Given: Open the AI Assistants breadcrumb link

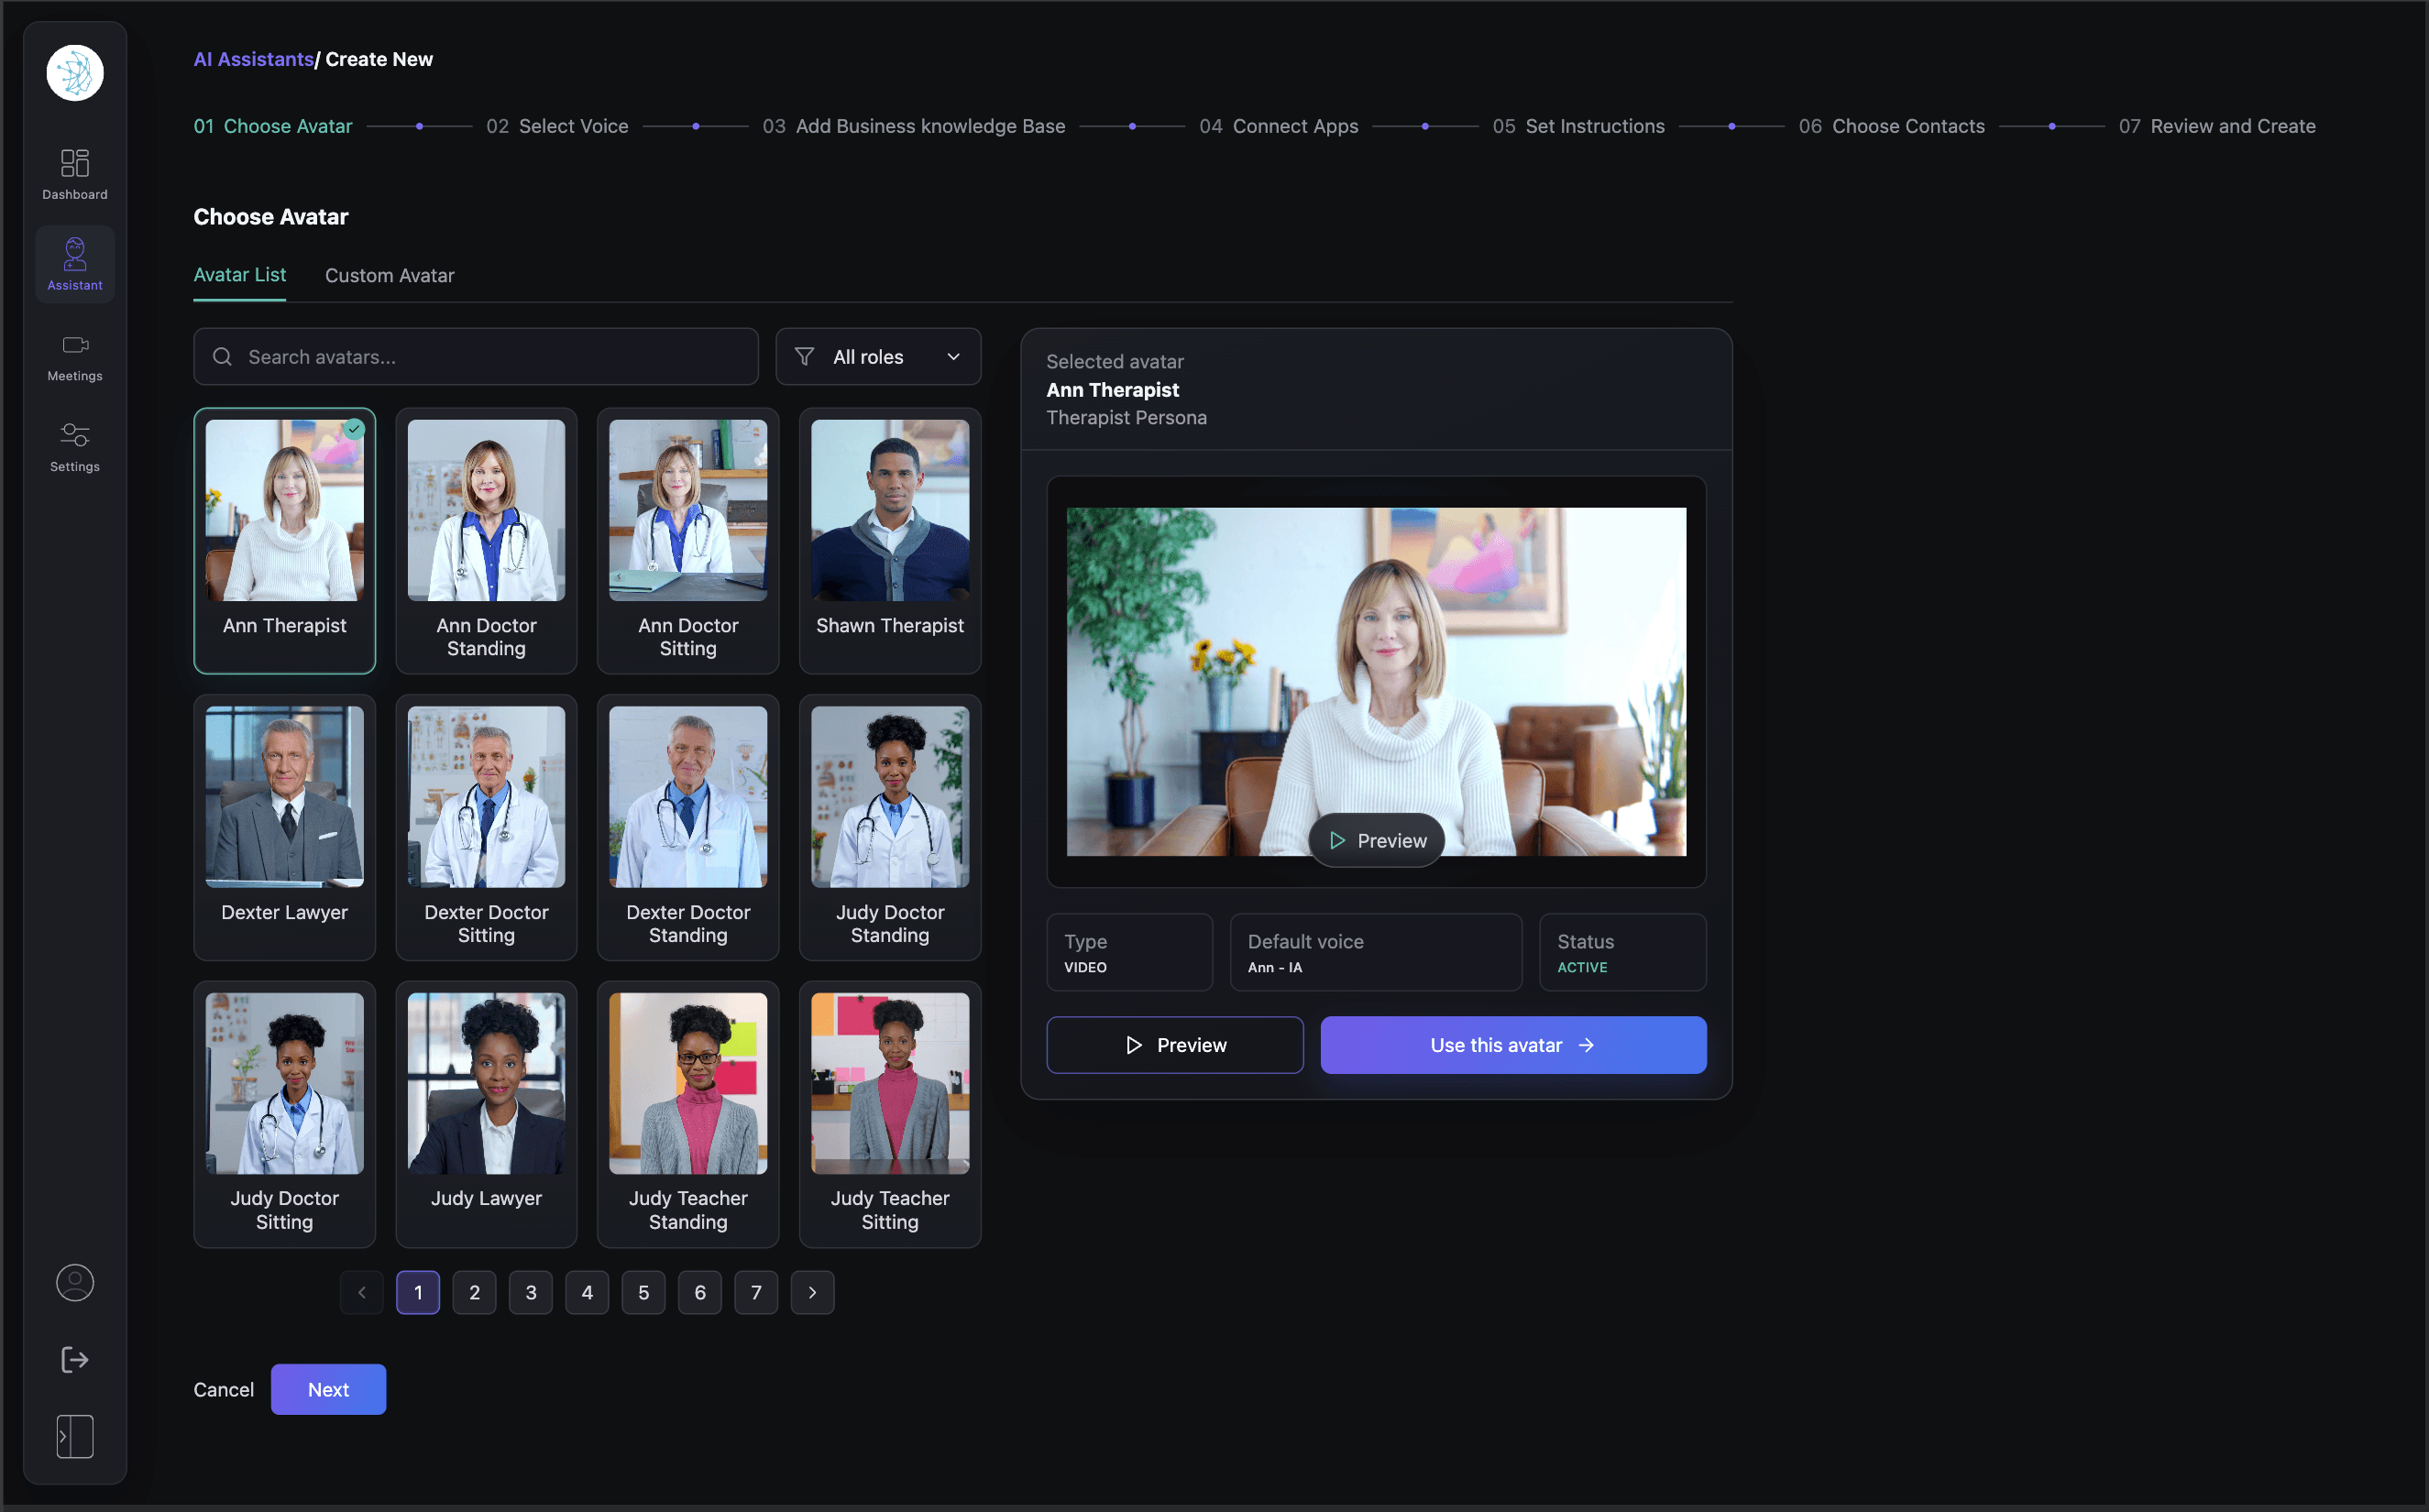Looking at the screenshot, I should 254,59.
